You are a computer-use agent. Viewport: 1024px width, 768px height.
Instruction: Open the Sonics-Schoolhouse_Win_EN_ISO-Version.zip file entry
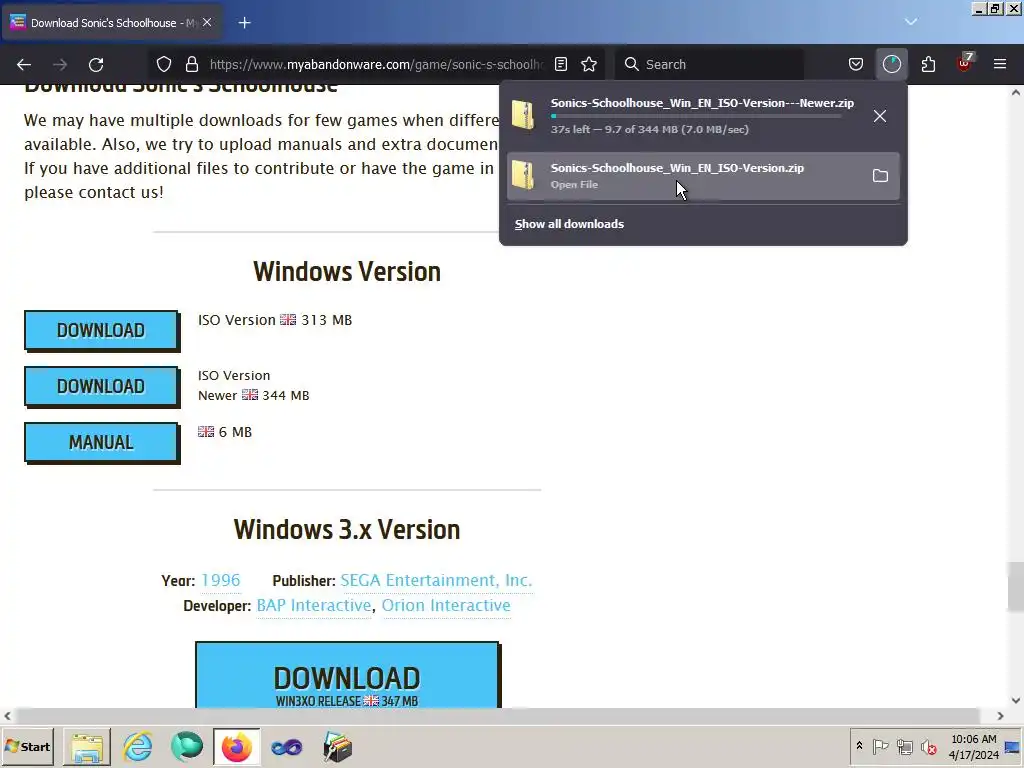(x=703, y=176)
